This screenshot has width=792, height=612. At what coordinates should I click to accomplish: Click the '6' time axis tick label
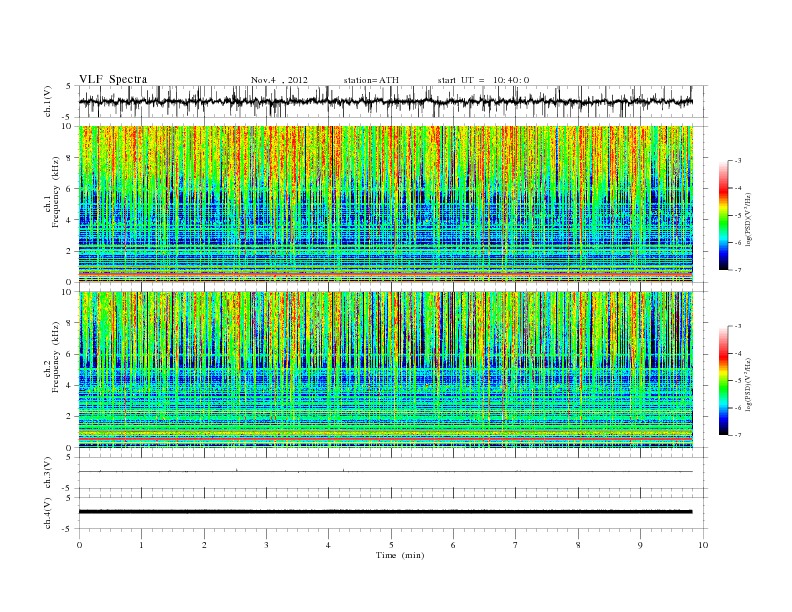pyautogui.click(x=453, y=545)
